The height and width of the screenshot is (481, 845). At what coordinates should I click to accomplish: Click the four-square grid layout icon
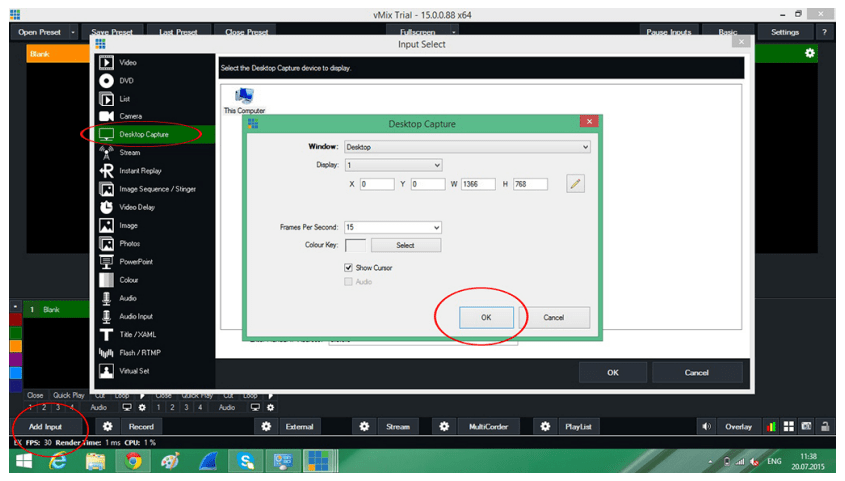click(x=789, y=427)
